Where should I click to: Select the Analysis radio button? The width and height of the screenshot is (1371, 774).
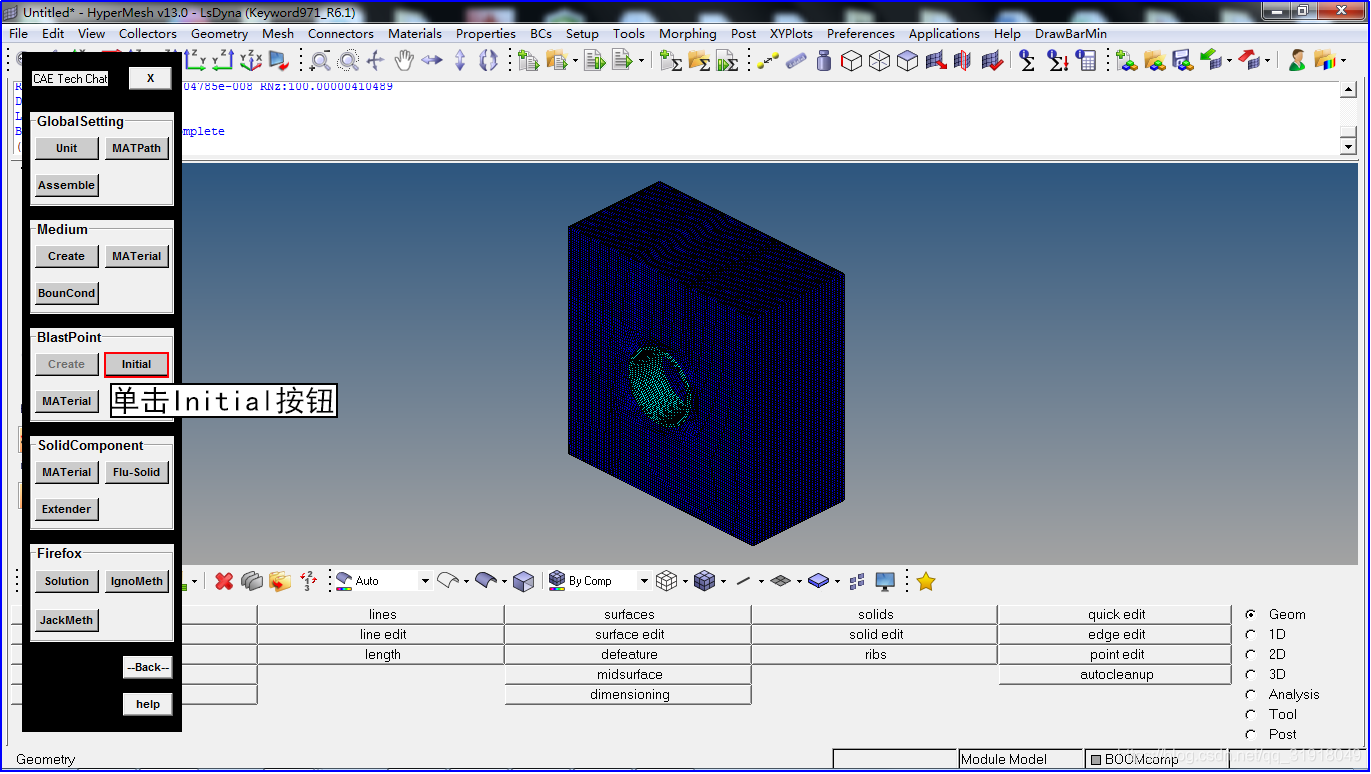click(1251, 695)
